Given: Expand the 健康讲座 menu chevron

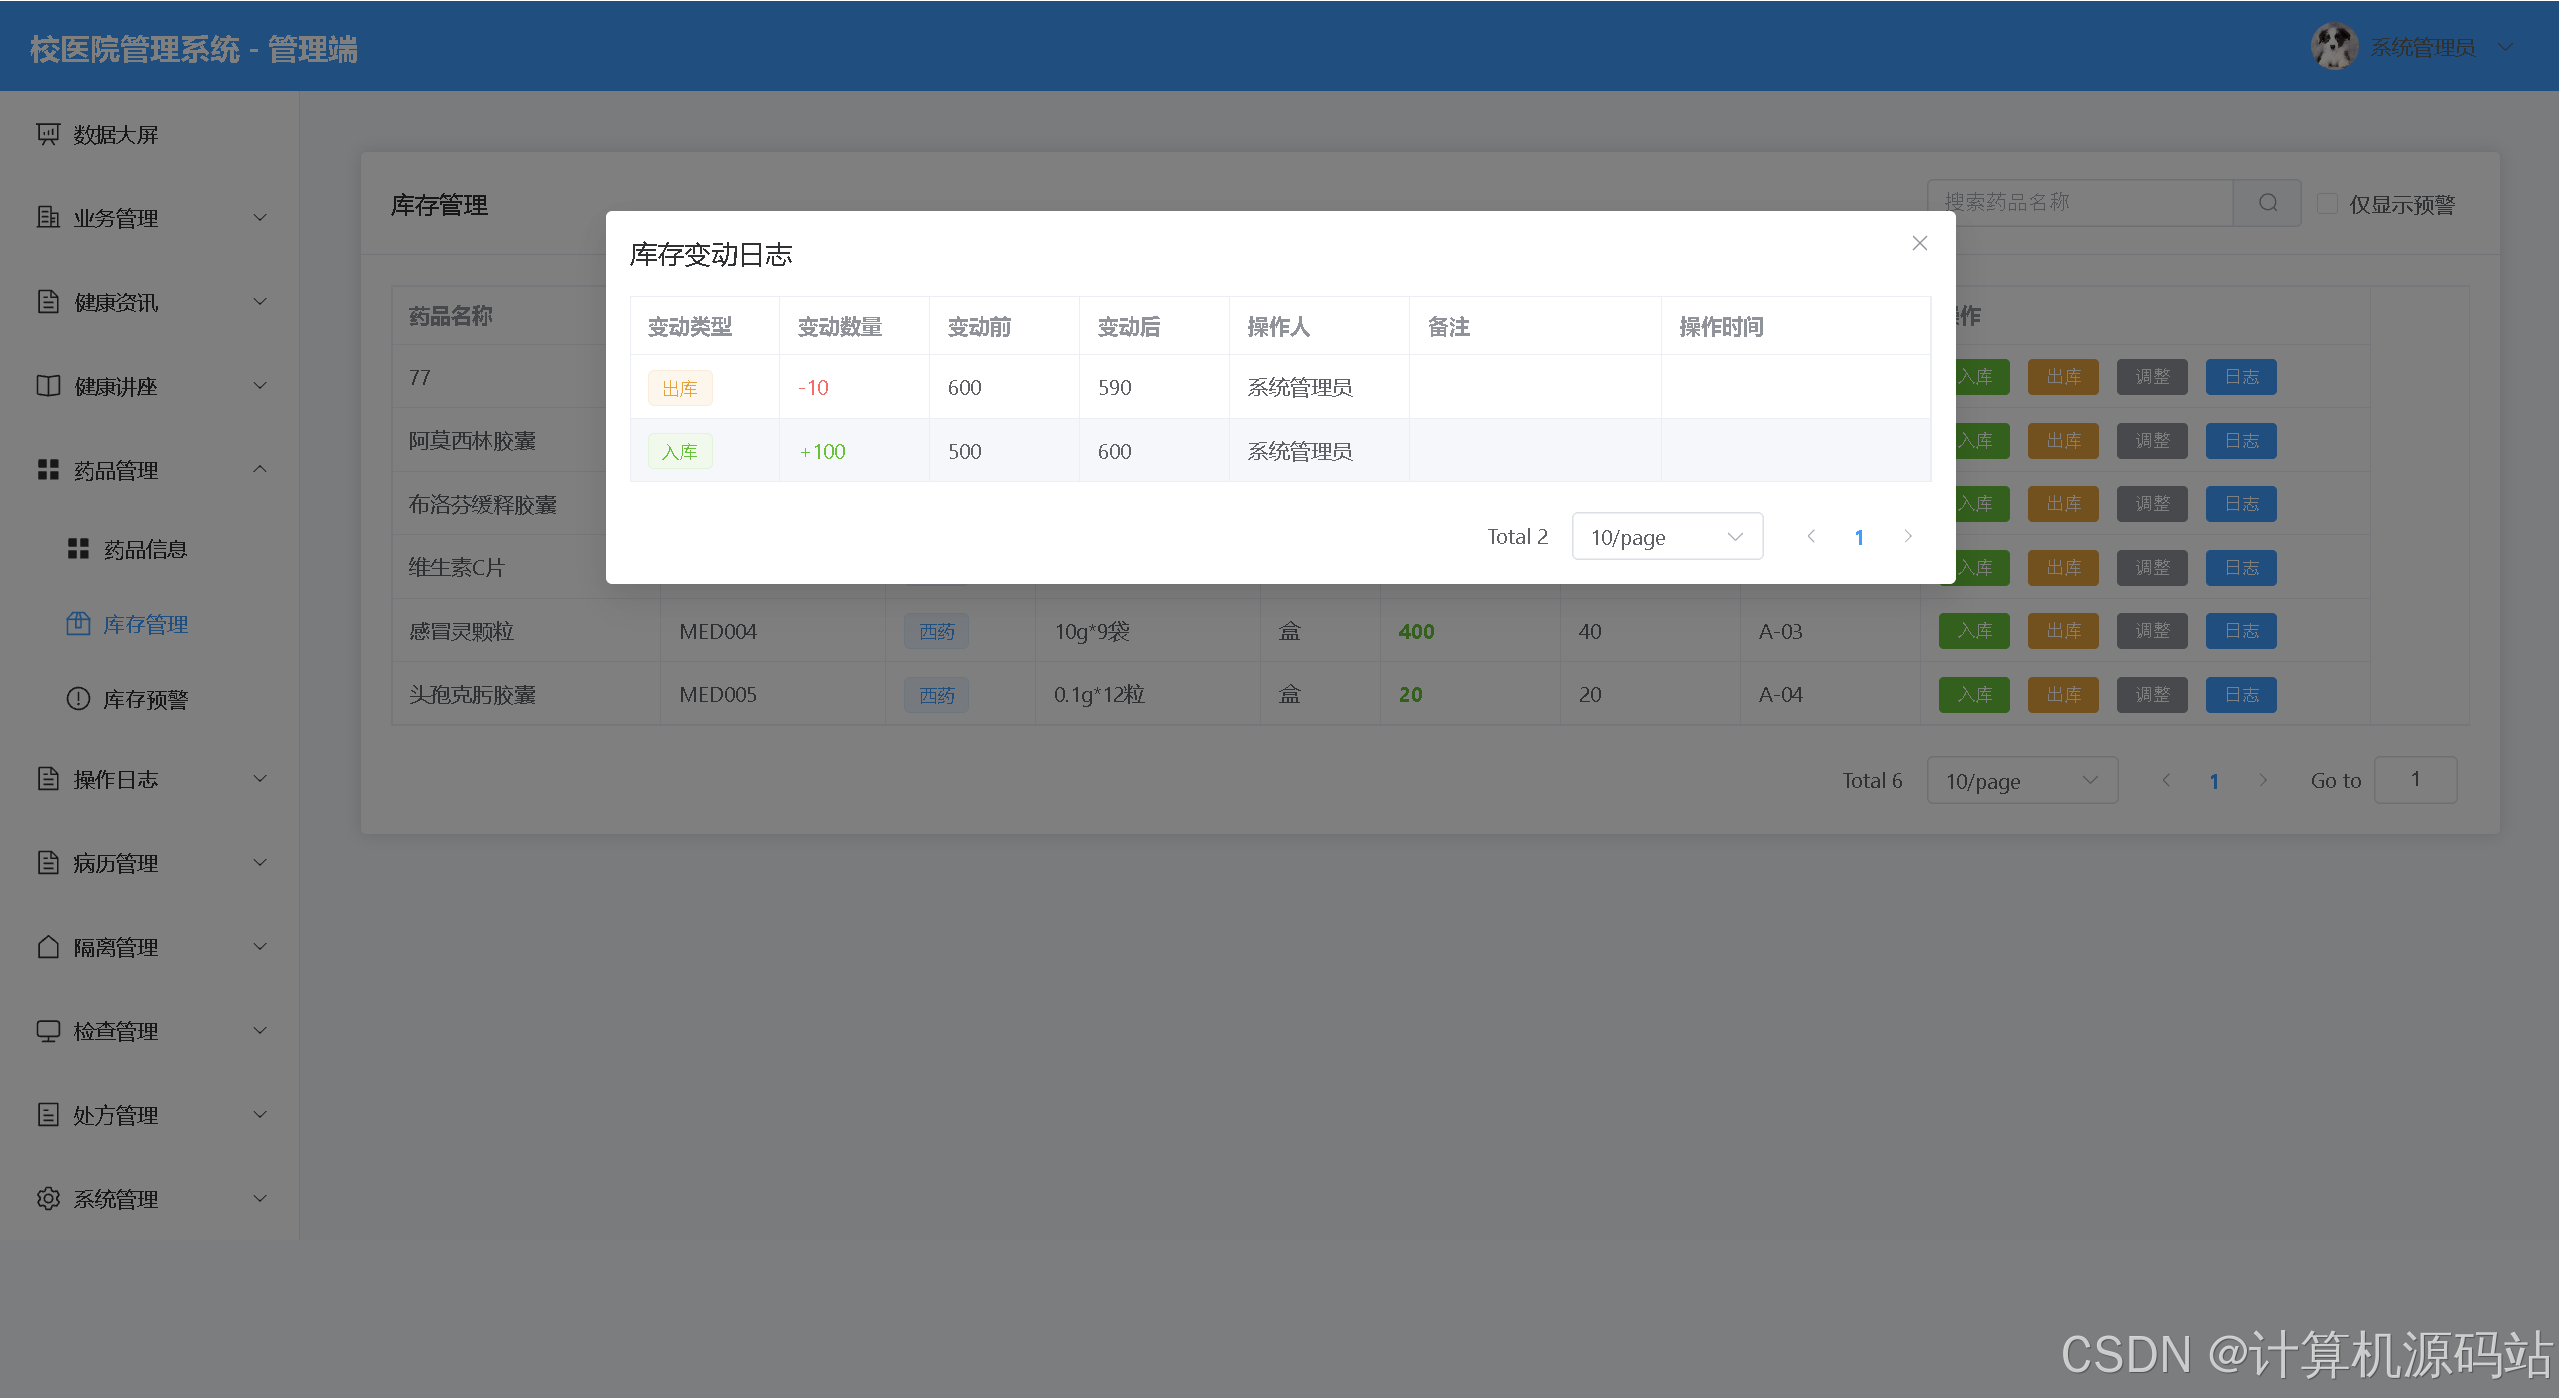Looking at the screenshot, I should [x=260, y=385].
